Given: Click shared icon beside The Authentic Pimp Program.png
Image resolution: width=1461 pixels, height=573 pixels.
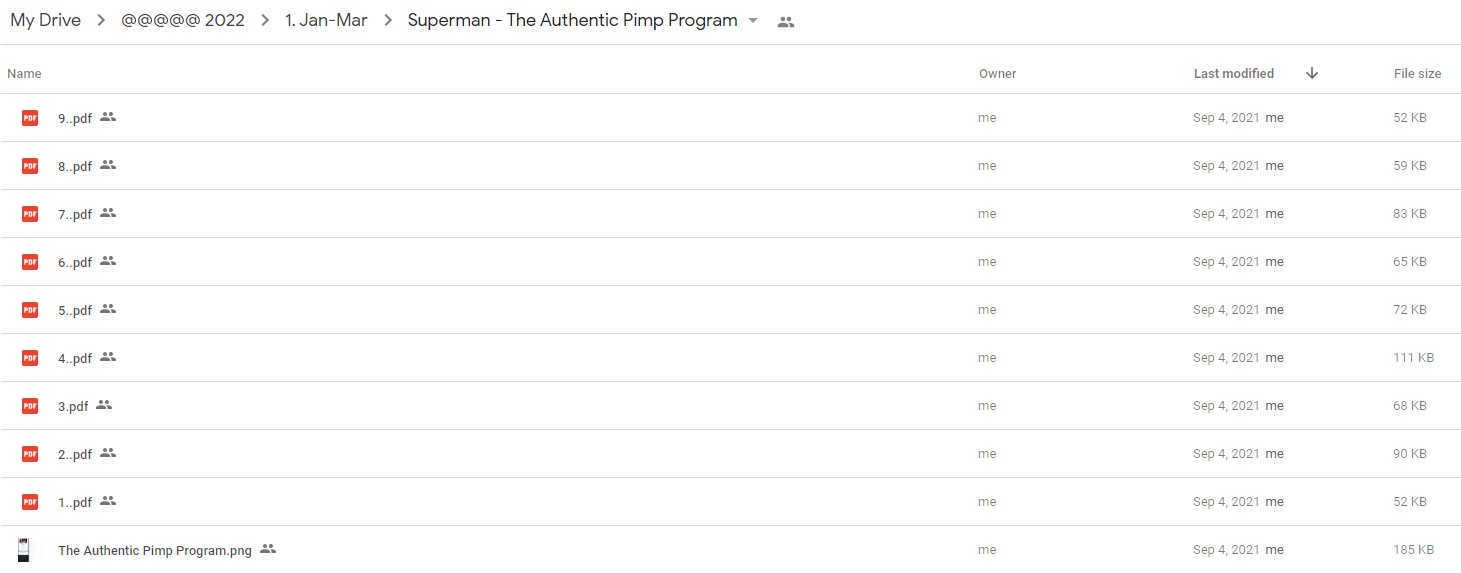Looking at the screenshot, I should 268,549.
